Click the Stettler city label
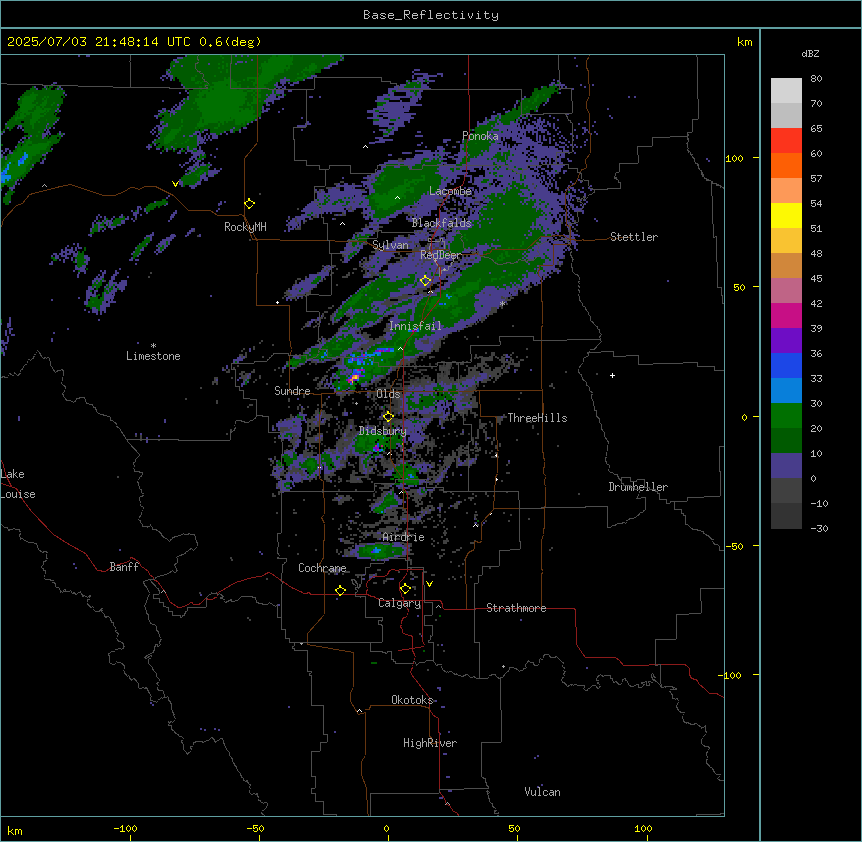This screenshot has height=842, width=862. [634, 237]
